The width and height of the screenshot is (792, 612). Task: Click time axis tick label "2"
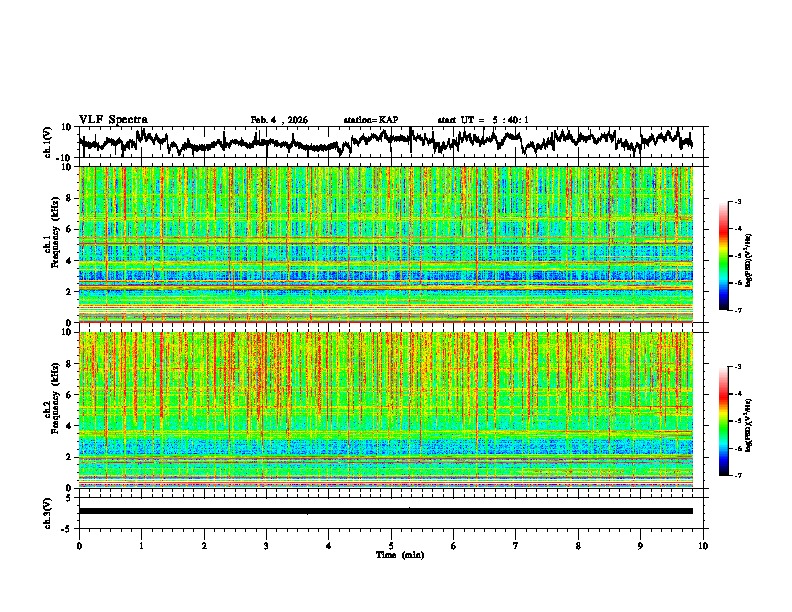[x=204, y=546]
